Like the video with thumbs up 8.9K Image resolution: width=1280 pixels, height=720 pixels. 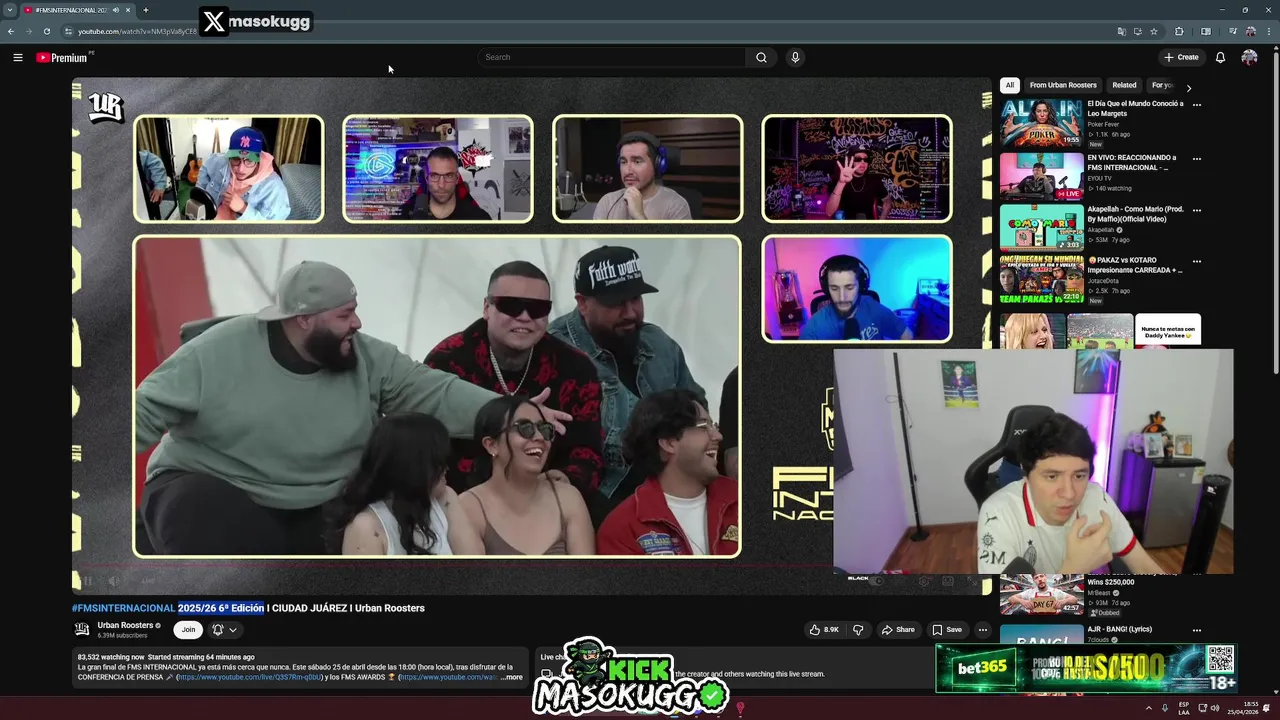(824, 630)
